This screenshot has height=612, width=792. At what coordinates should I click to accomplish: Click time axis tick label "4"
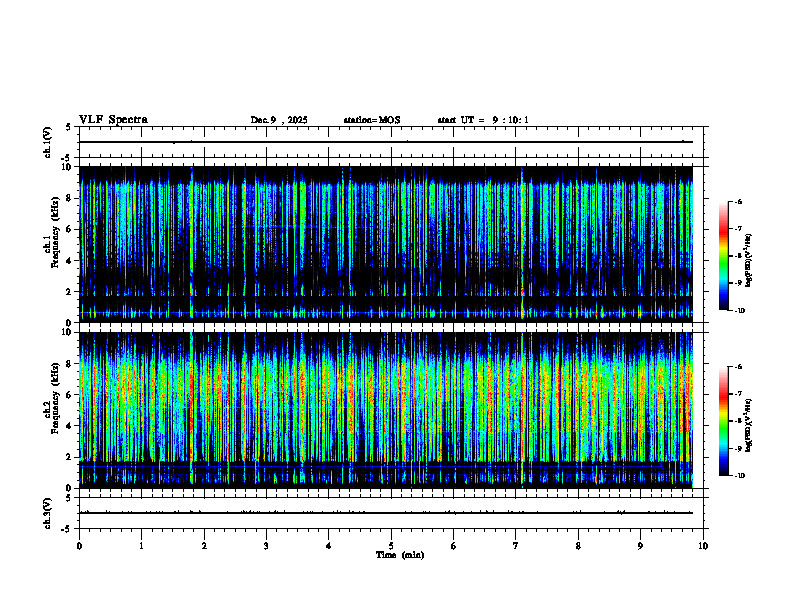[x=328, y=546]
